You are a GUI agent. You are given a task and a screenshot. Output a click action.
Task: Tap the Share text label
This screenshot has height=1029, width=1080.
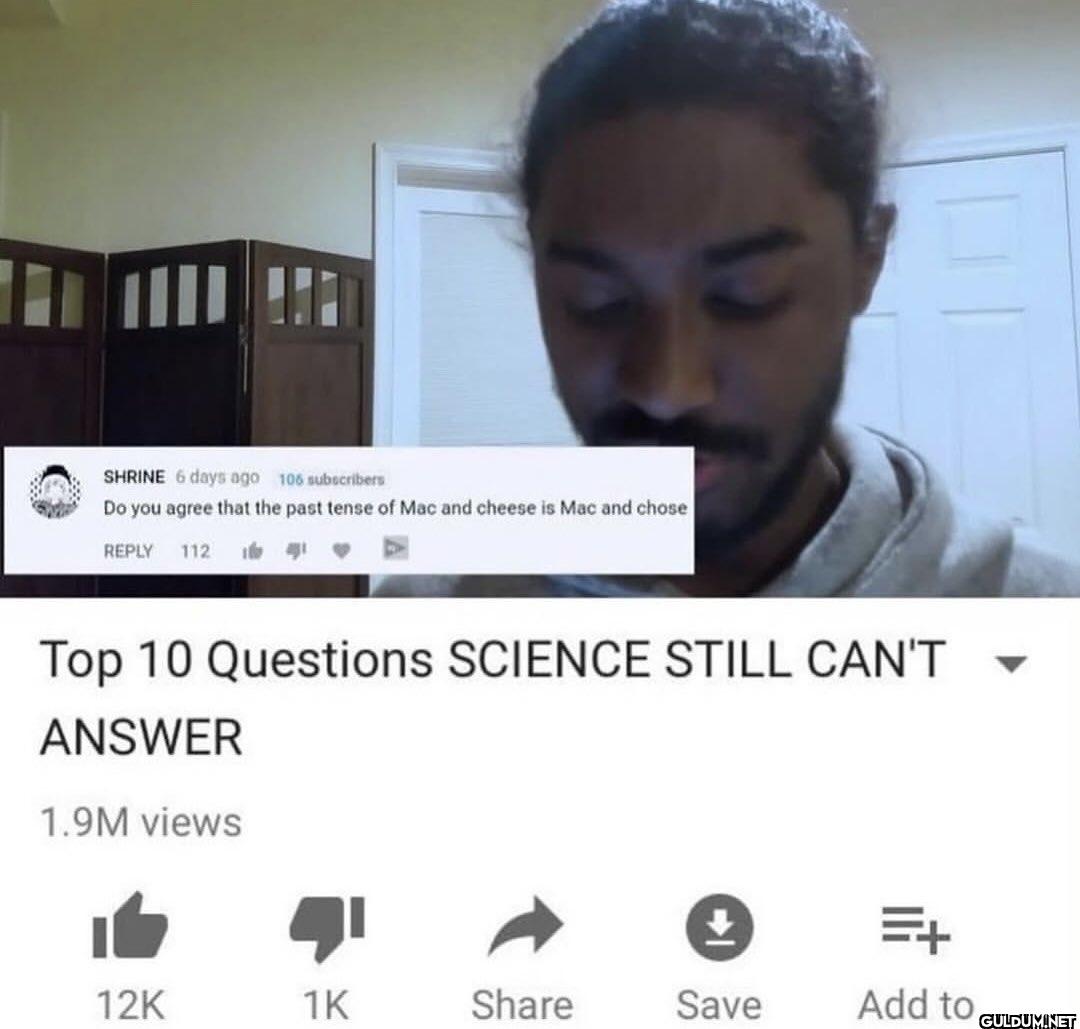[522, 1005]
